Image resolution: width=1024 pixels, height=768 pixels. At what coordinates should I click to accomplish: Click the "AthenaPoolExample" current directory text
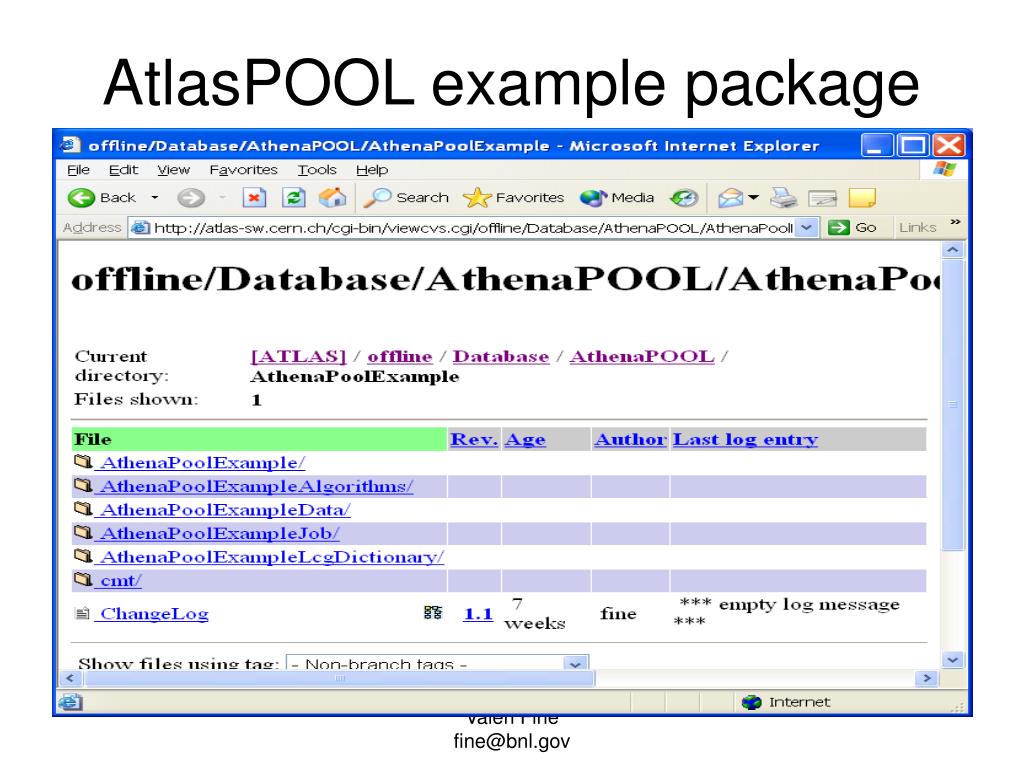click(355, 377)
